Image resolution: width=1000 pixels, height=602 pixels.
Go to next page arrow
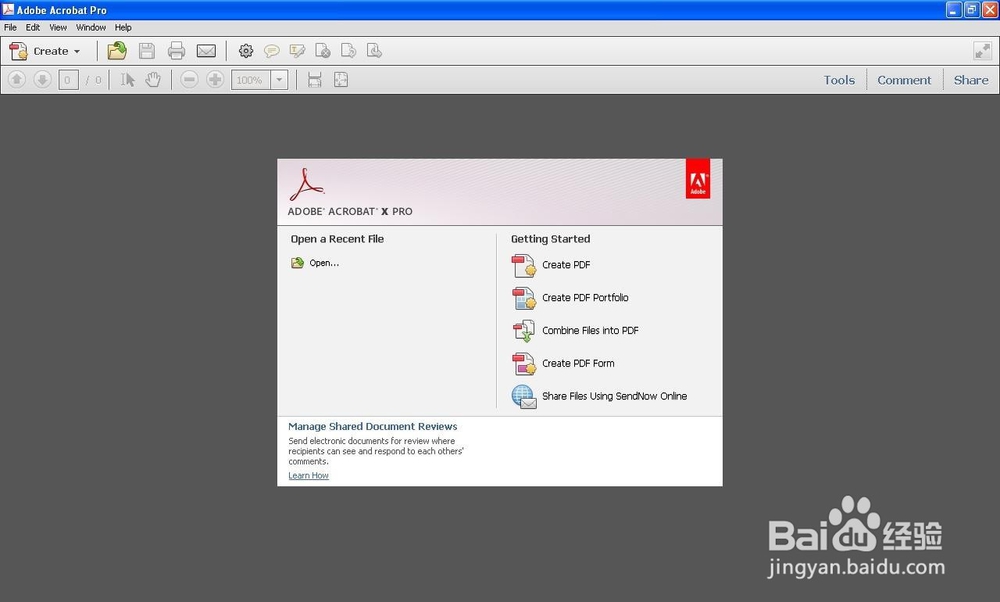[43, 80]
